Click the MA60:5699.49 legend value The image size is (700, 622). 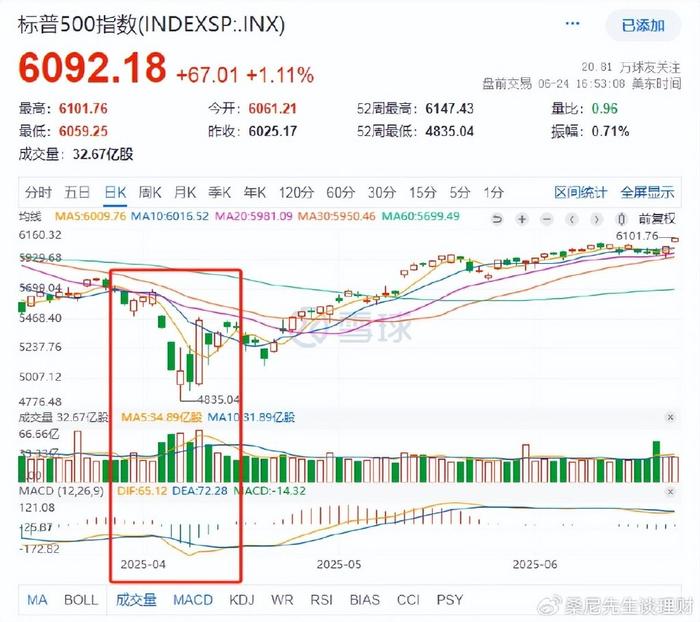tap(421, 217)
